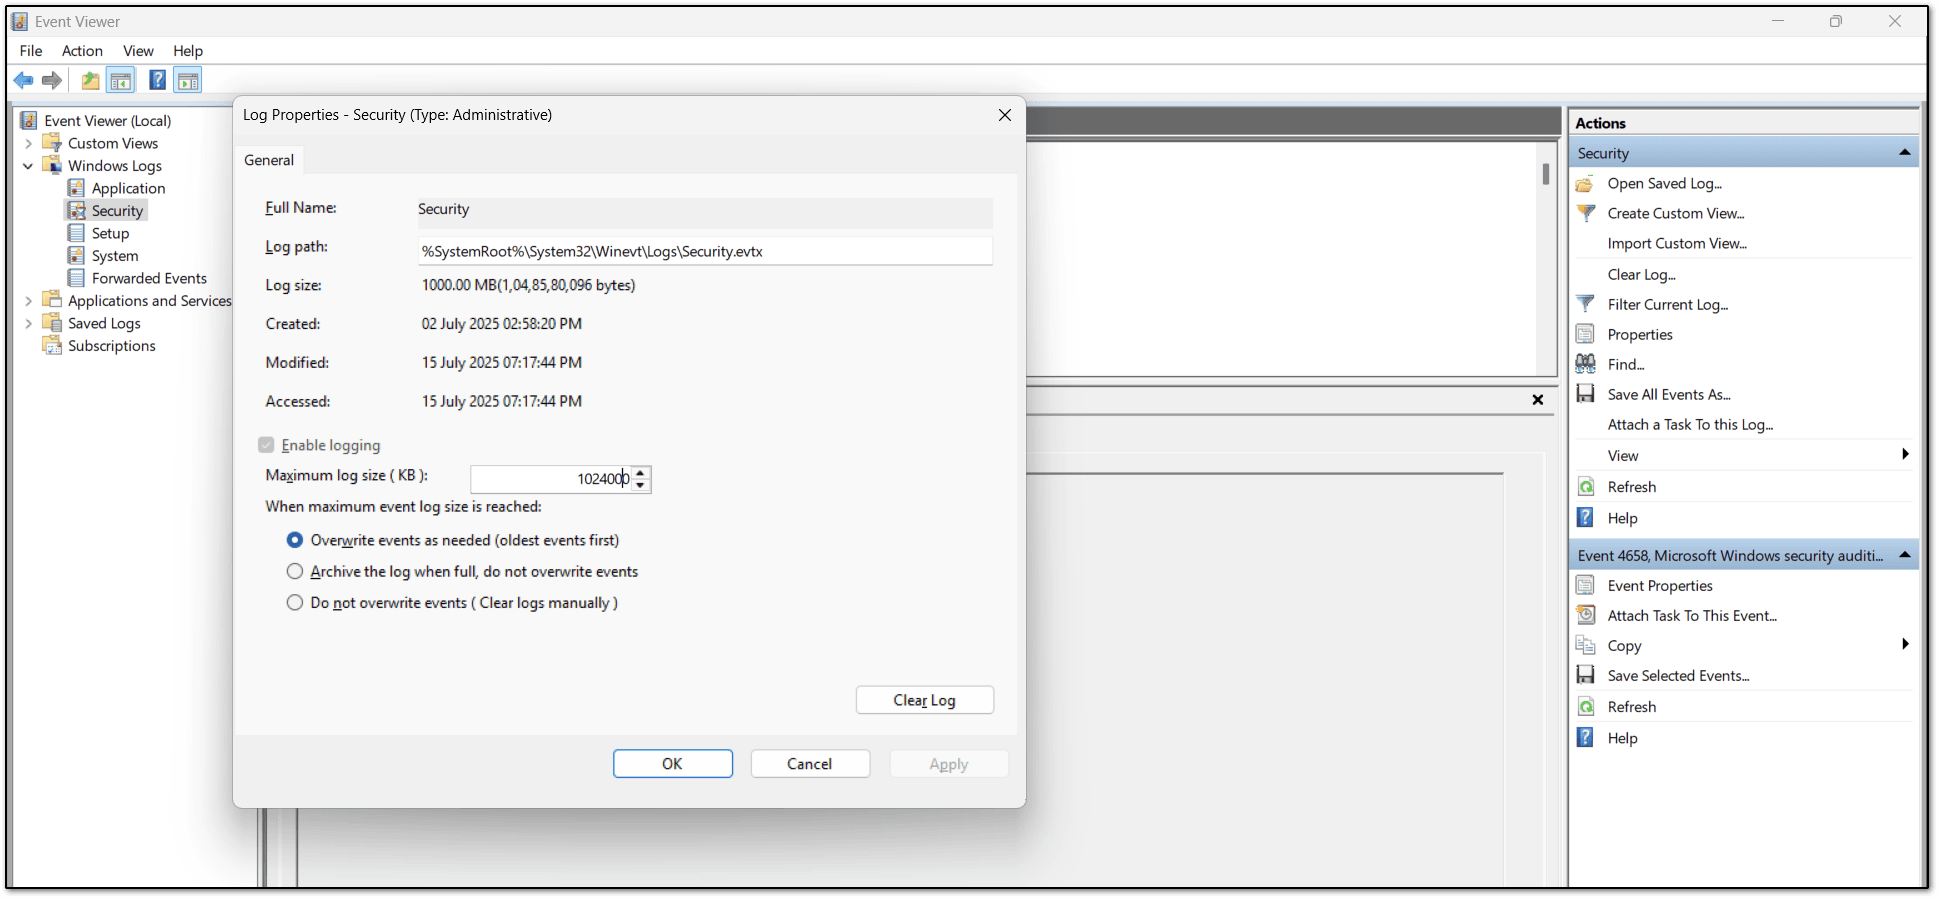Open the Help menu in menu bar
The height and width of the screenshot is (898, 1938).
(x=188, y=51)
